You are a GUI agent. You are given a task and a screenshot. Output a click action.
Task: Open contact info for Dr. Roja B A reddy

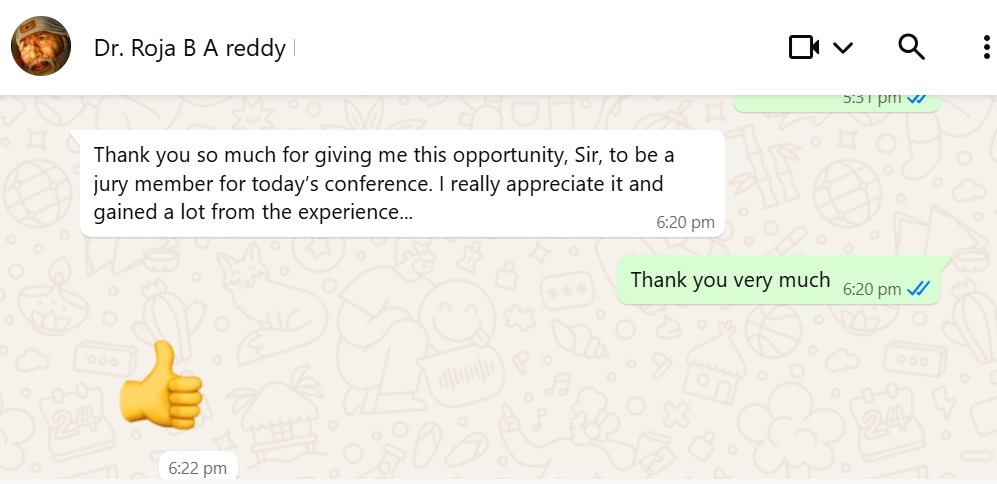(x=190, y=48)
